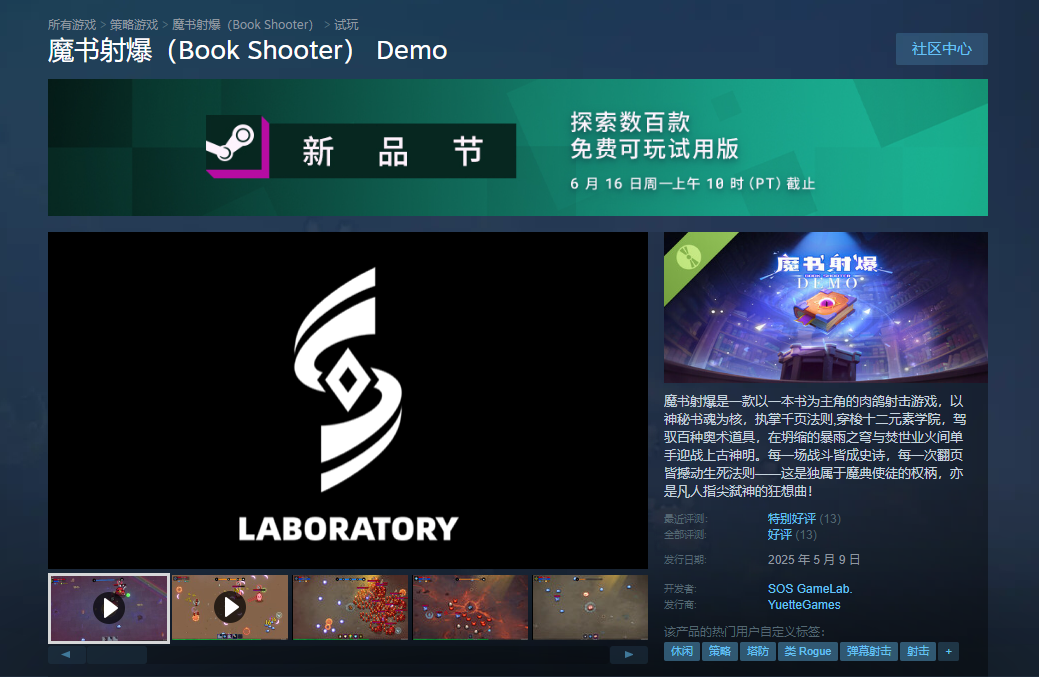The image size is (1039, 677).
Task: Click the 魔书射爆 Demo header capsule image
Action: pyautogui.click(x=826, y=307)
